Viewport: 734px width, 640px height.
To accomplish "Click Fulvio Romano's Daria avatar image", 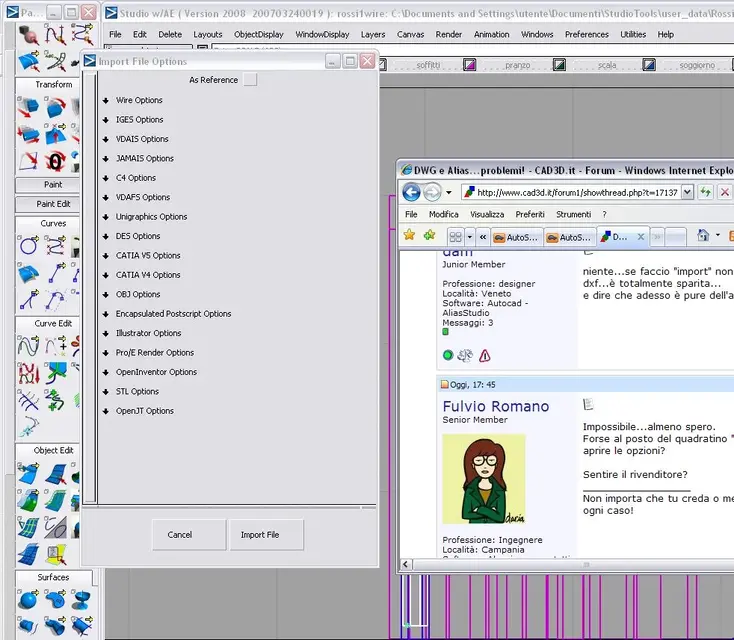I will coord(484,479).
